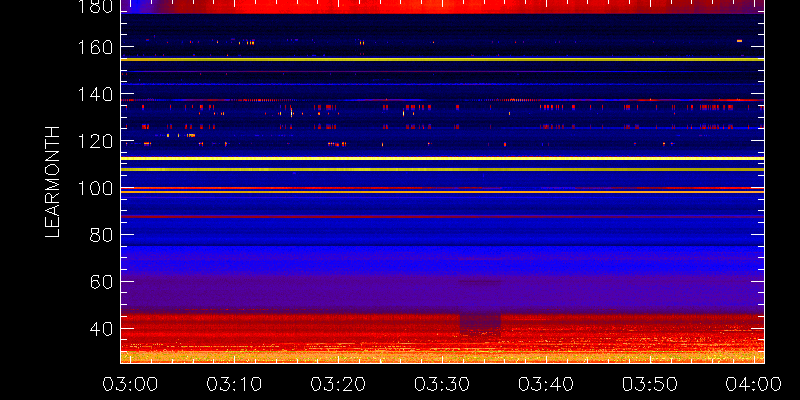Click the 04:00 time axis label
Screen dimensions: 800x400
tap(754, 384)
